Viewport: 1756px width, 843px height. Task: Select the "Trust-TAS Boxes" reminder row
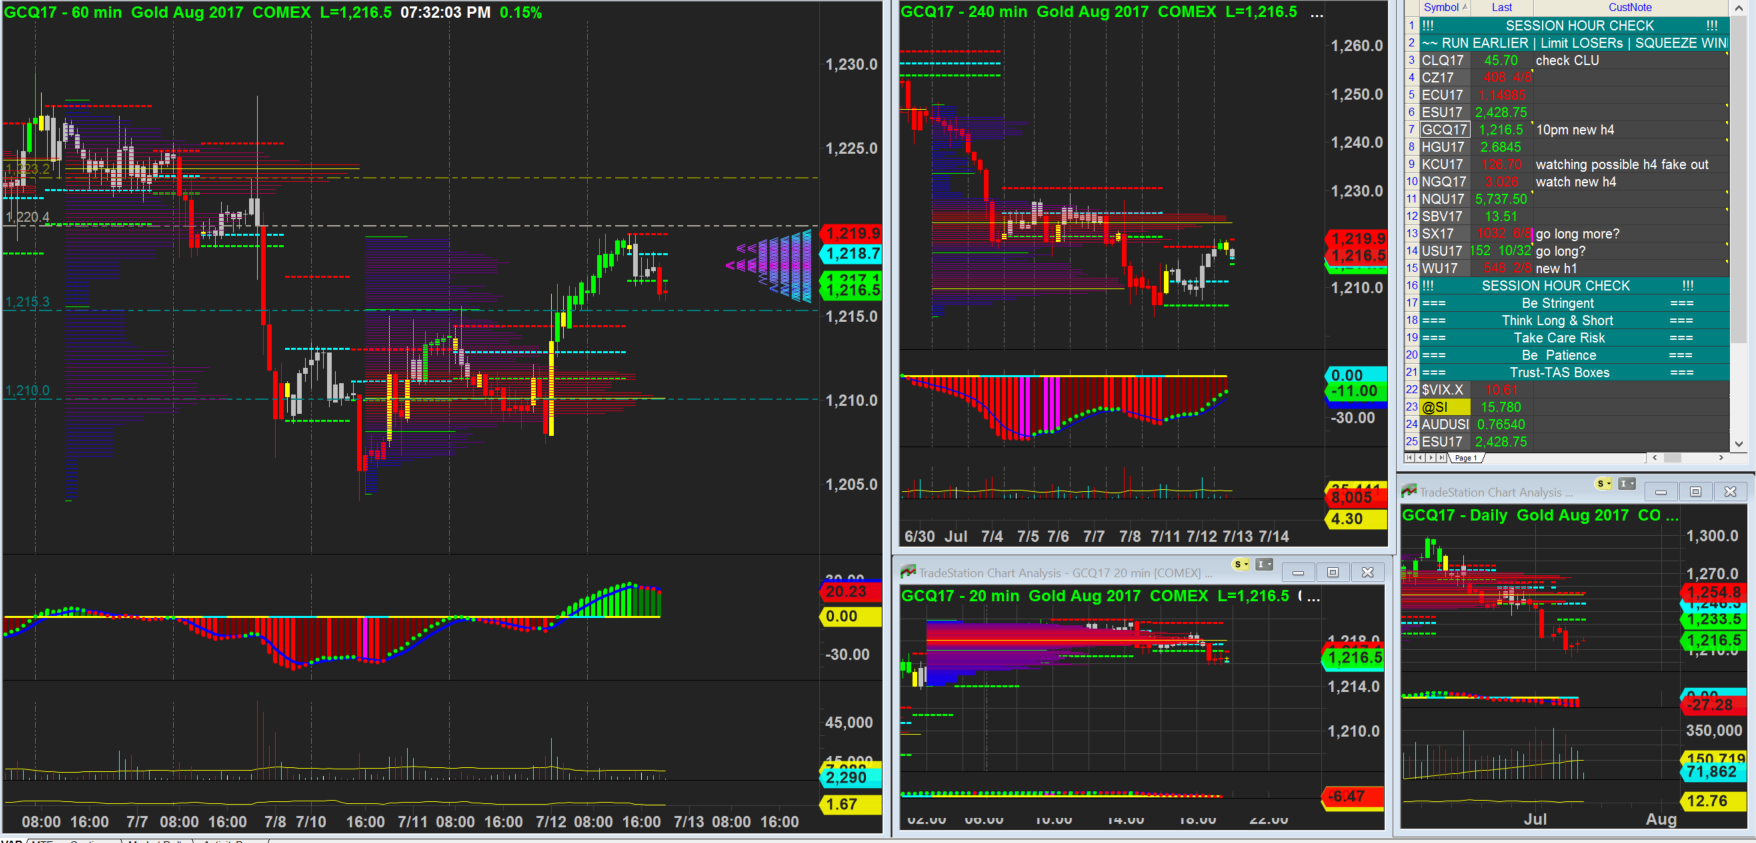coord(1575,373)
